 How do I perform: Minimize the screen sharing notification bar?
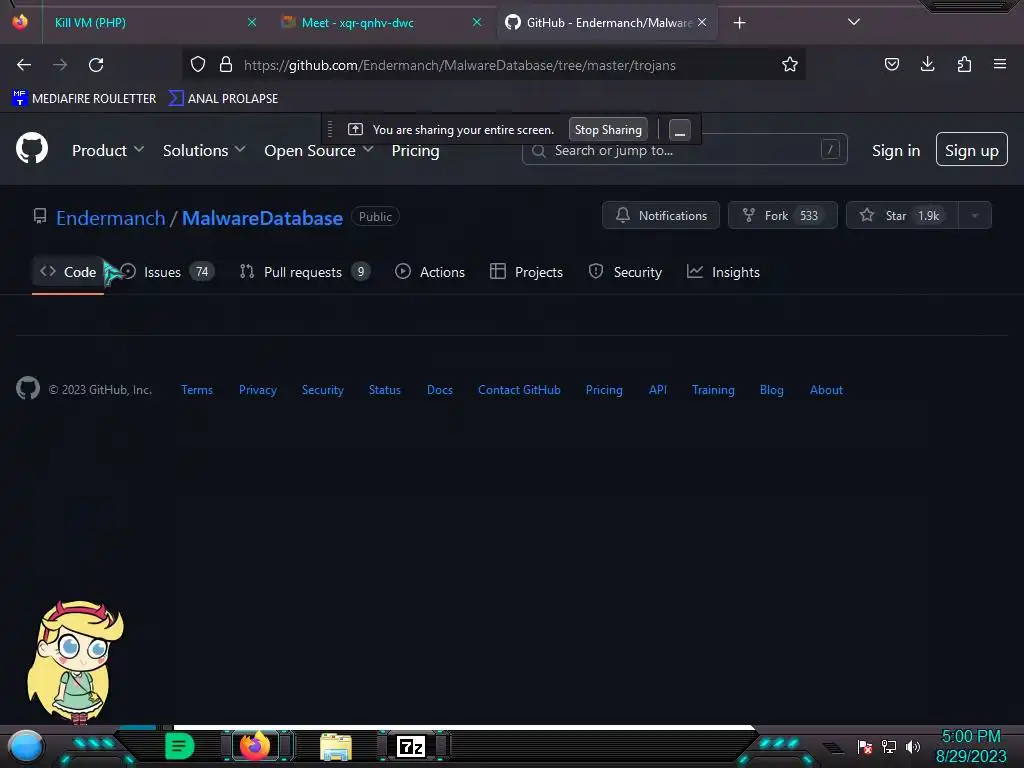[680, 130]
